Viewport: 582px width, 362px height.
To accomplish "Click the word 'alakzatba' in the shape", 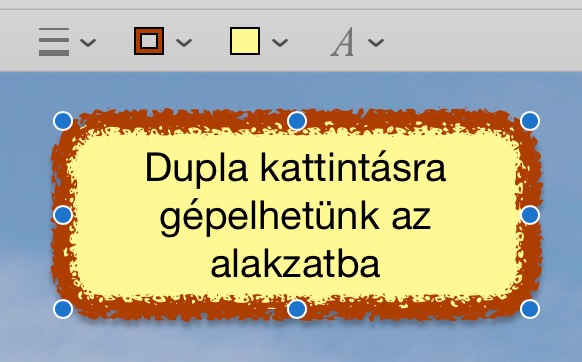I will (x=295, y=263).
